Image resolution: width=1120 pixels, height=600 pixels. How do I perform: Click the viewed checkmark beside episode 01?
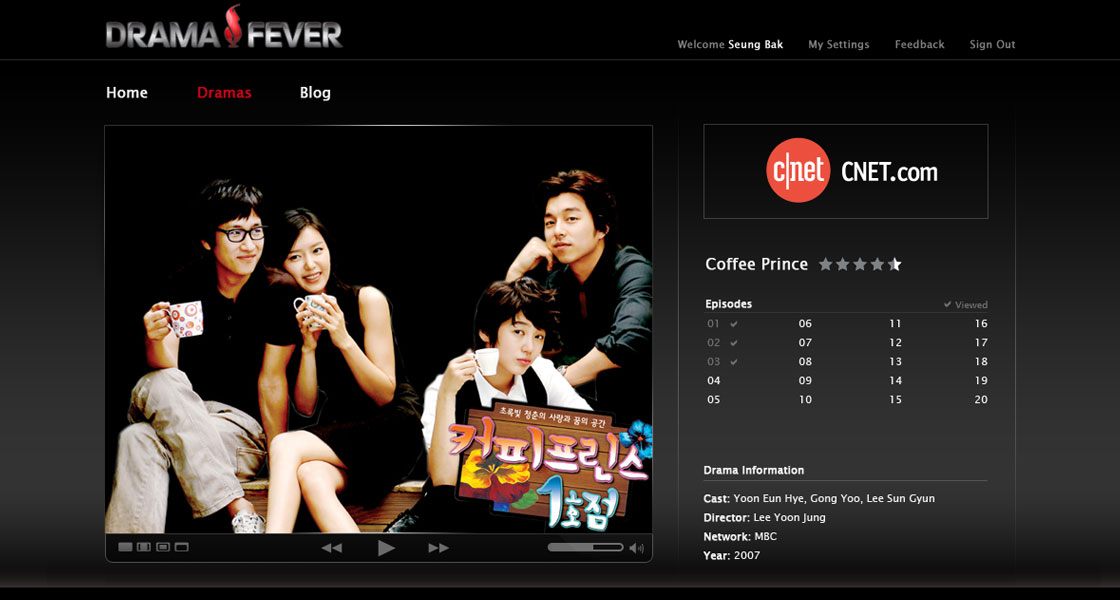tap(734, 324)
